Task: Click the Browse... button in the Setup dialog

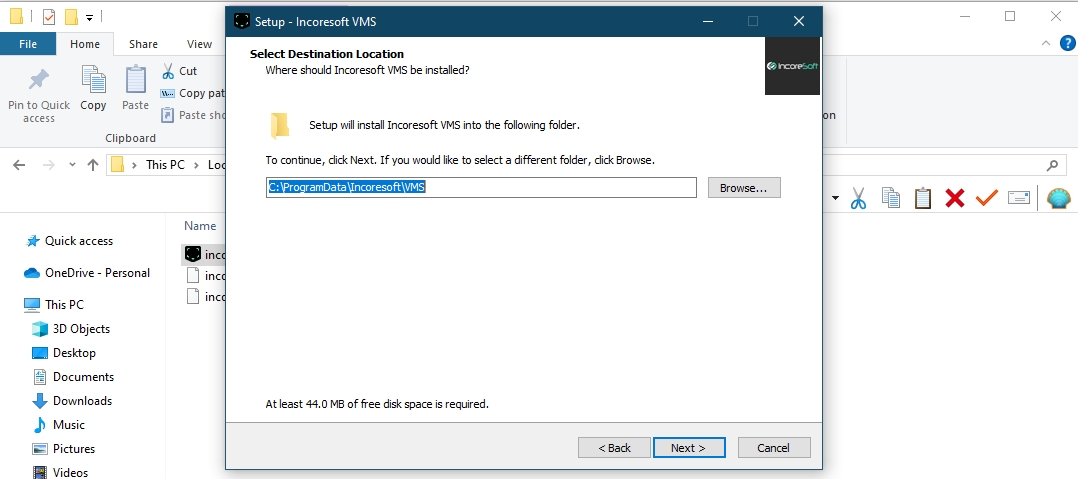Action: pos(744,188)
